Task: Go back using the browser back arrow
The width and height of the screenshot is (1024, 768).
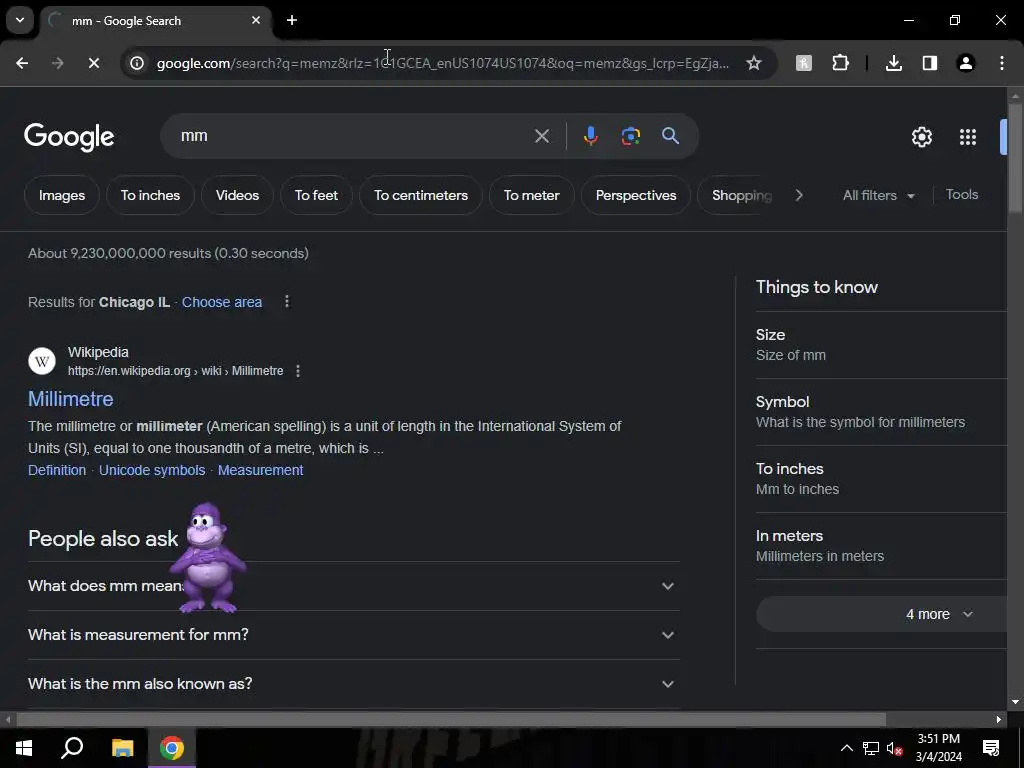Action: pos(22,63)
